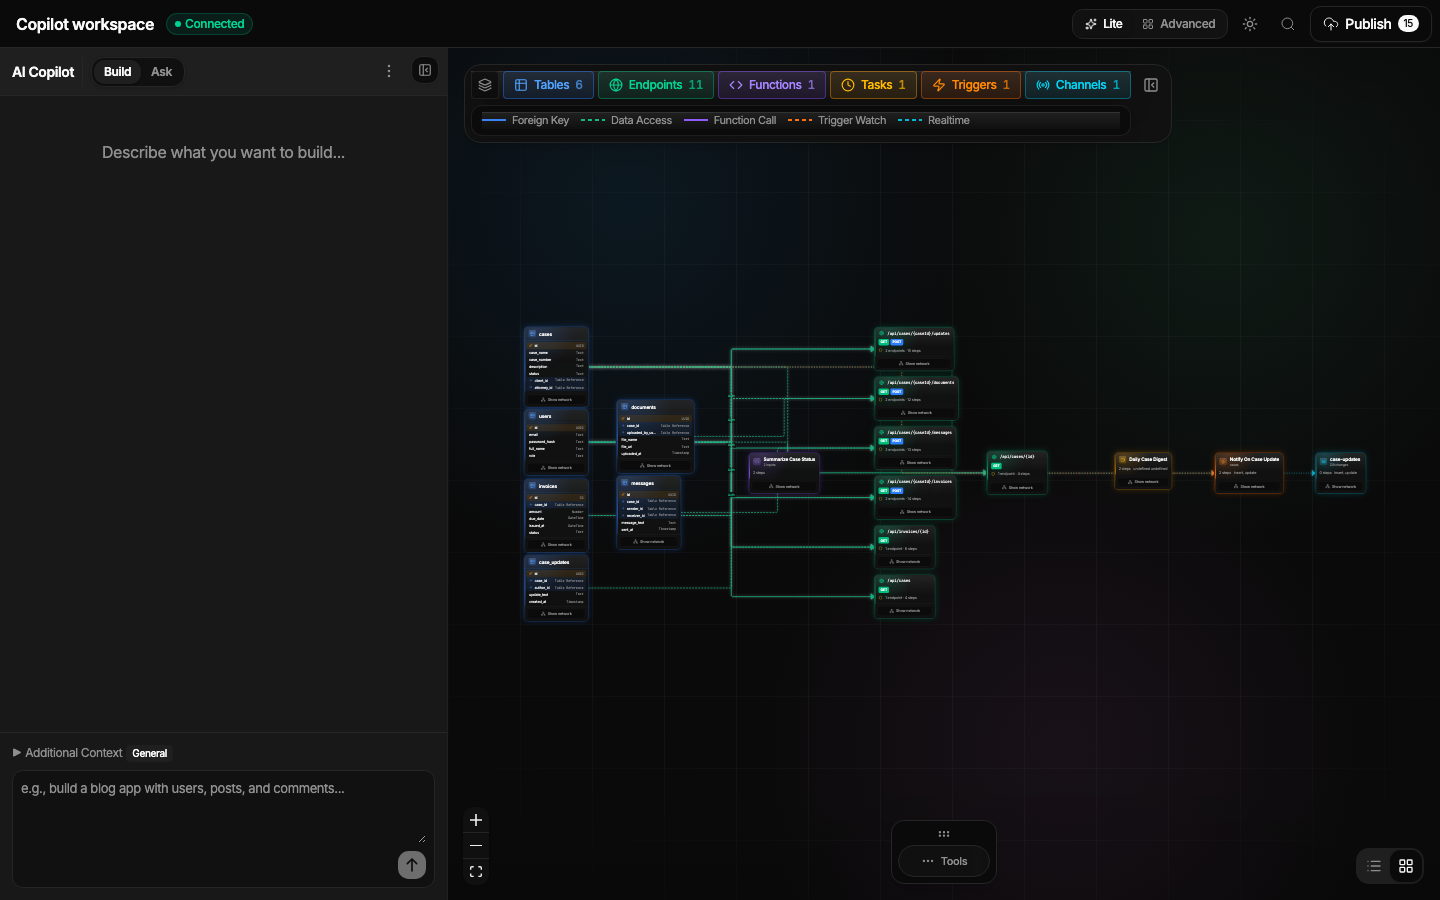Click the Connected status badge

209,24
